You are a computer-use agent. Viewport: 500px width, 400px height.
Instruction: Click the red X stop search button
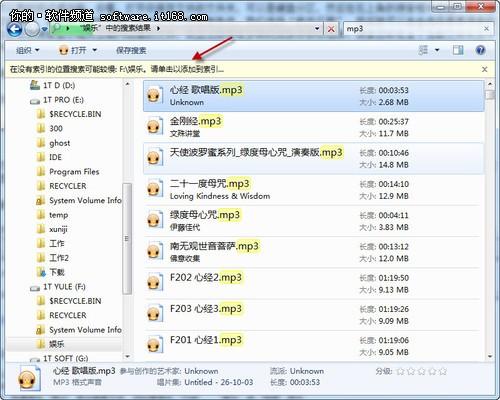click(331, 29)
